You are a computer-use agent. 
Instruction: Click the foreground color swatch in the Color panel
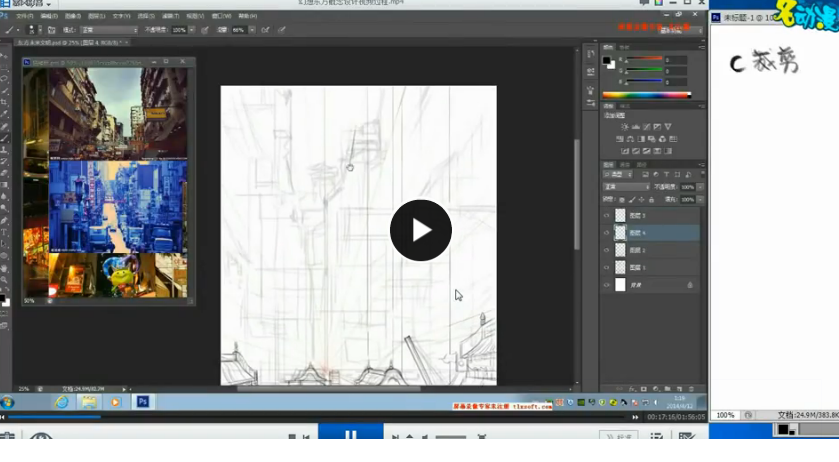606,60
